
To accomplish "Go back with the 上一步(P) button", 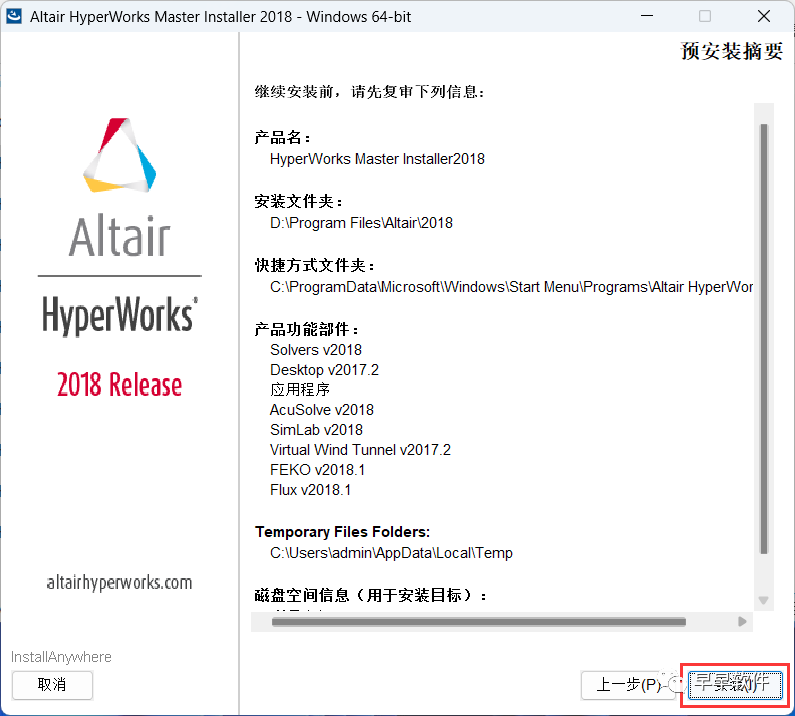I will [x=629, y=685].
